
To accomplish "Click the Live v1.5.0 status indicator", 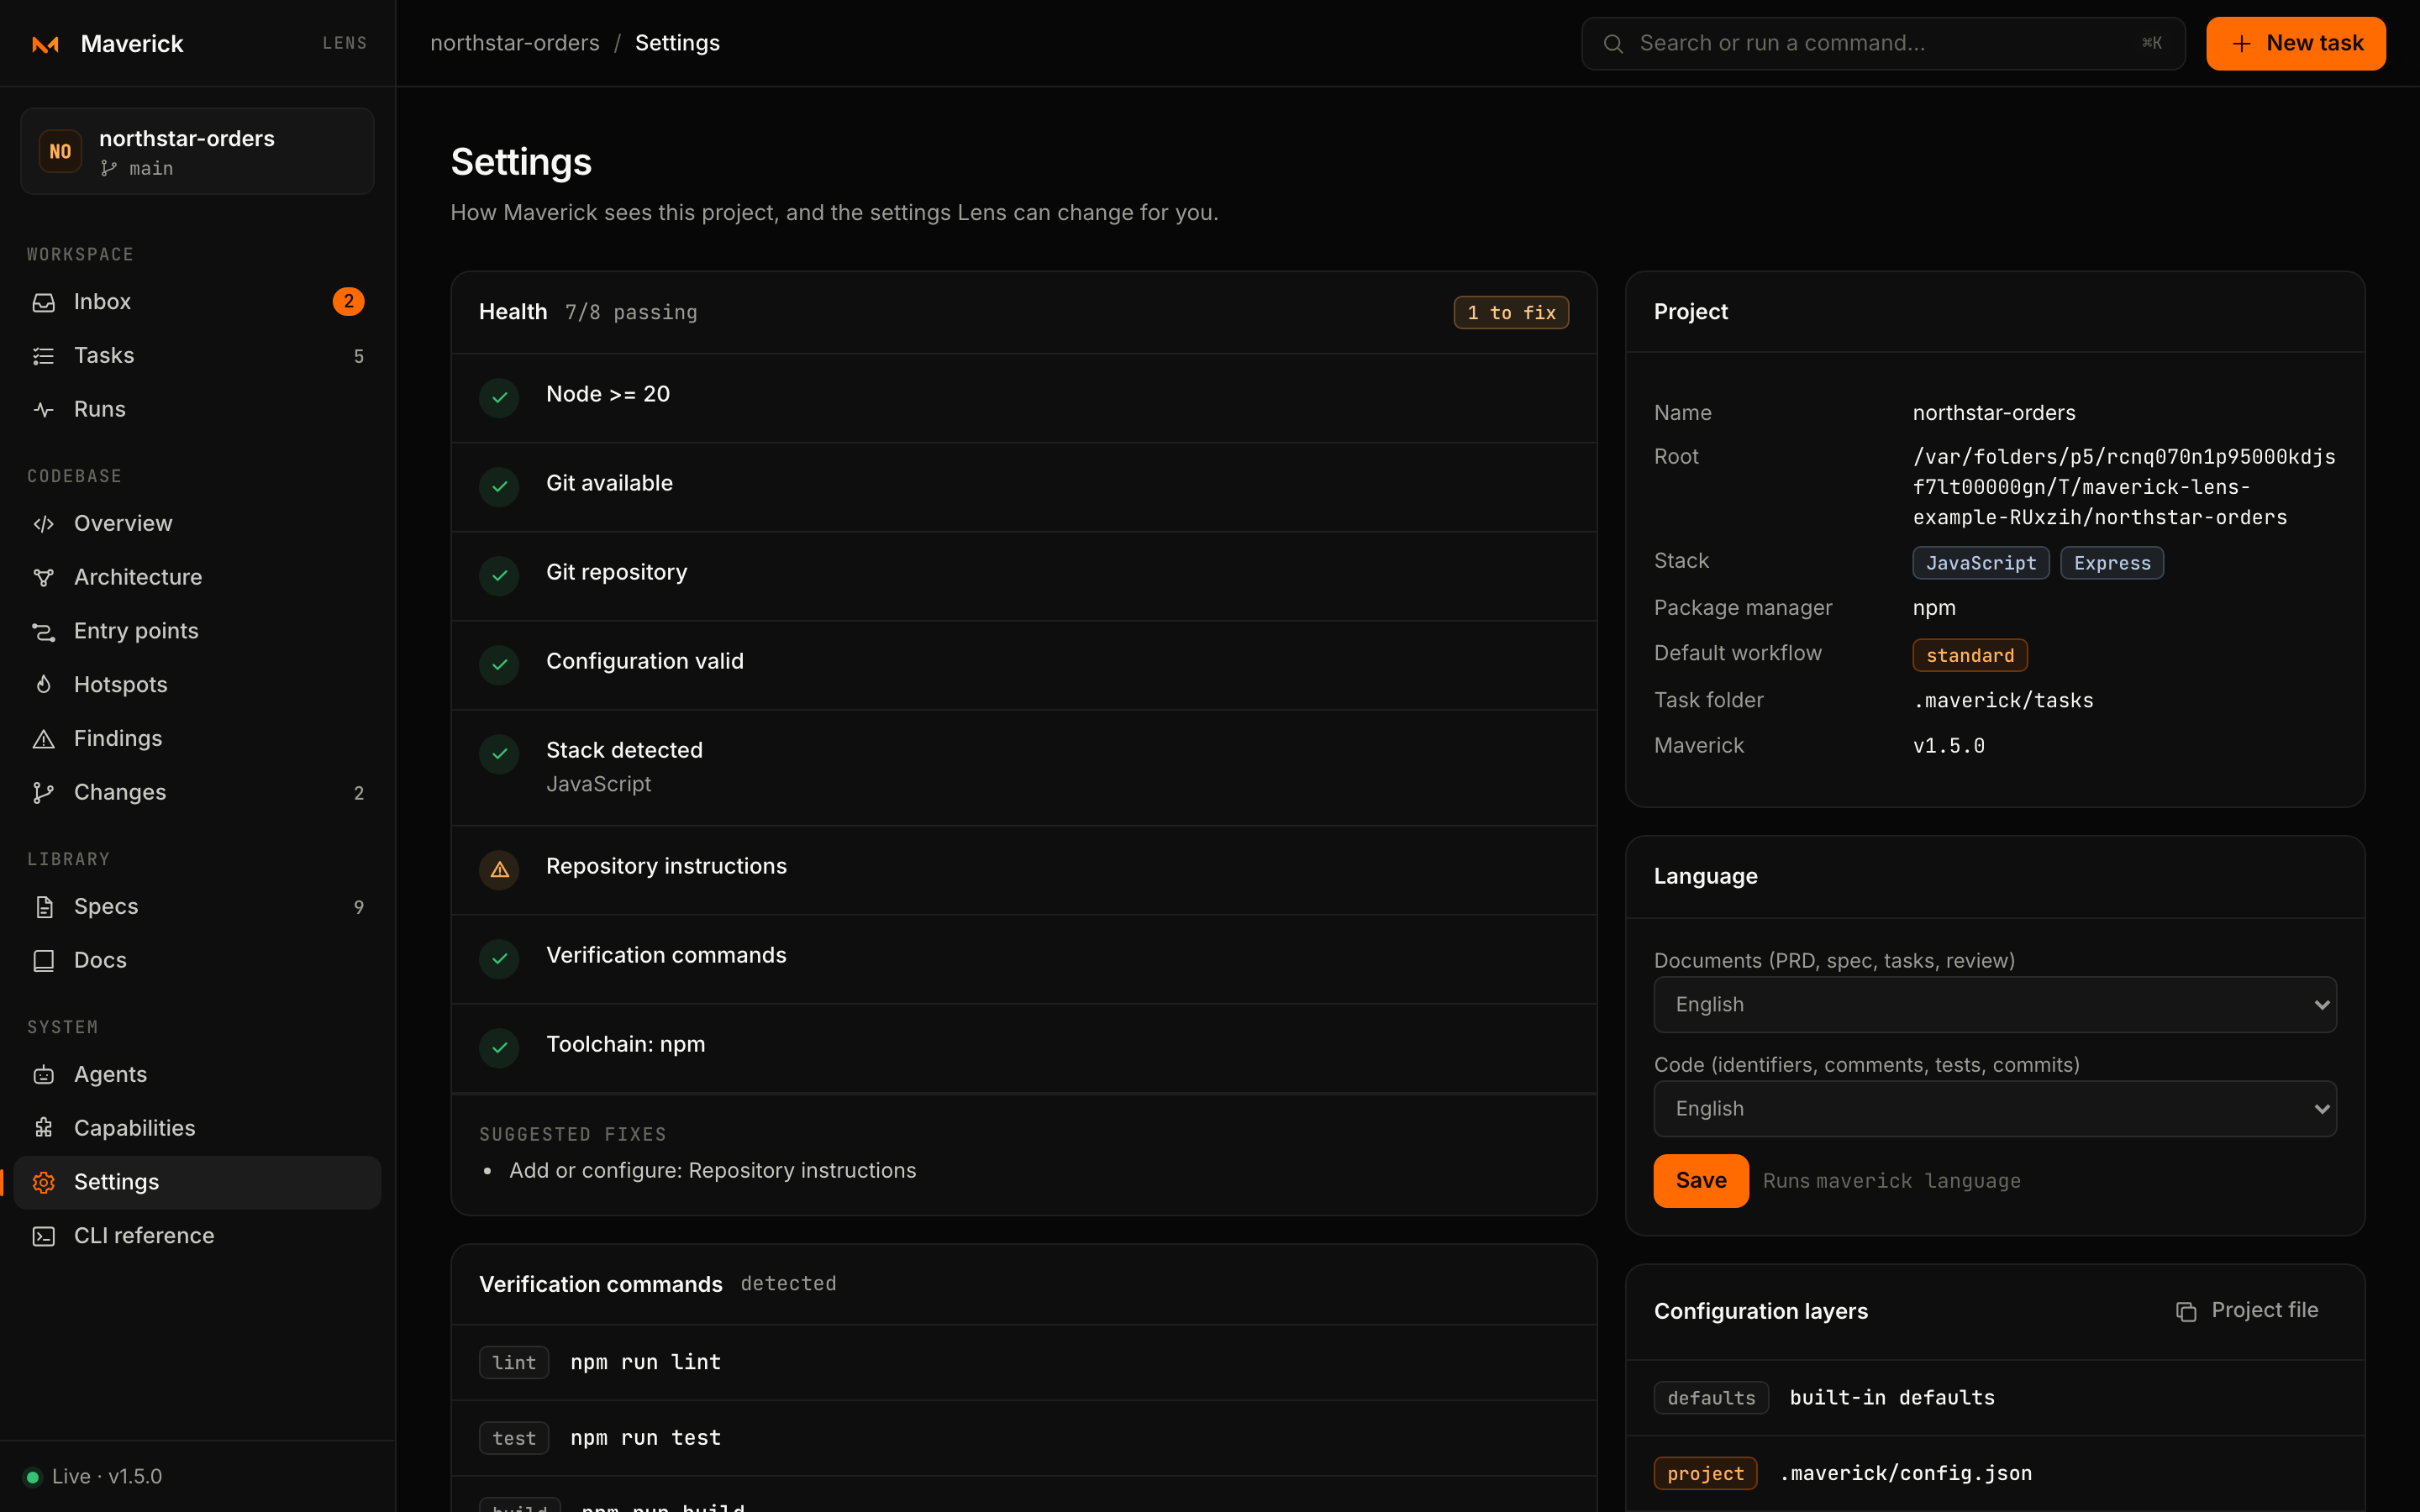I will coord(93,1476).
